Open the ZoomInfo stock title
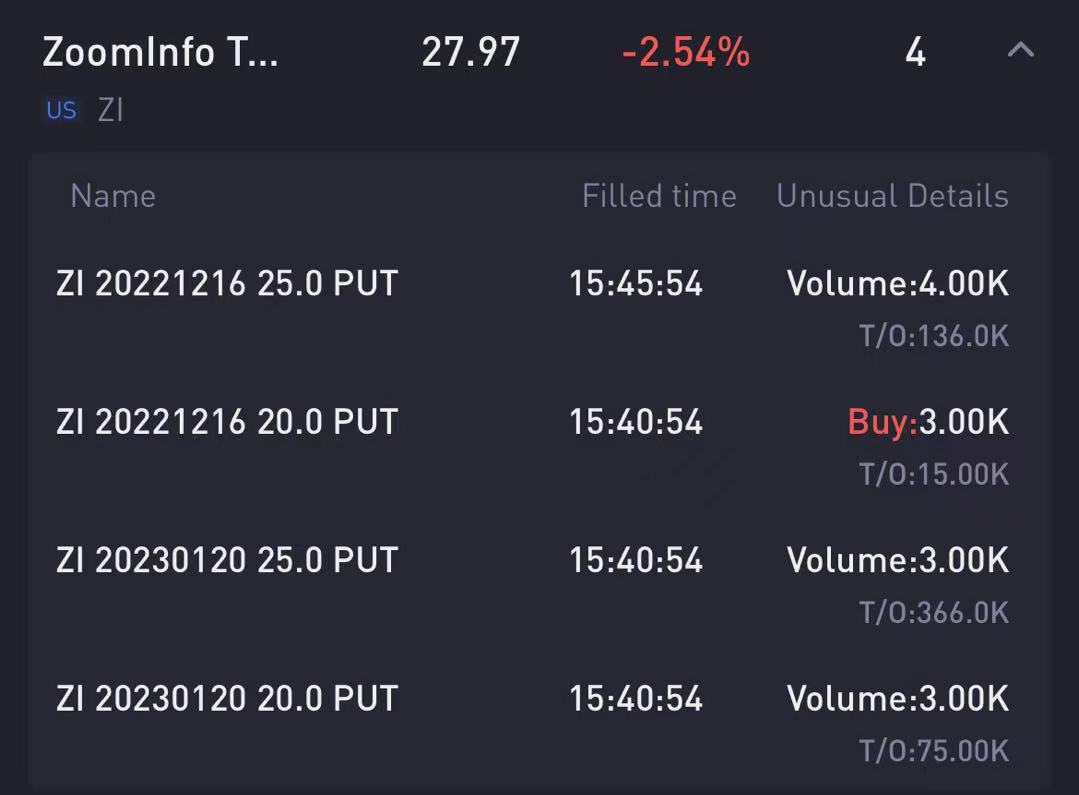The image size is (1079, 795). tap(160, 51)
